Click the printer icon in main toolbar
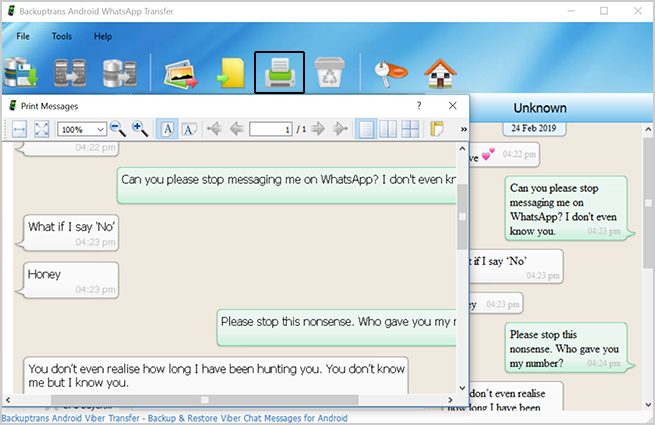Image resolution: width=655 pixels, height=425 pixels. 278,72
